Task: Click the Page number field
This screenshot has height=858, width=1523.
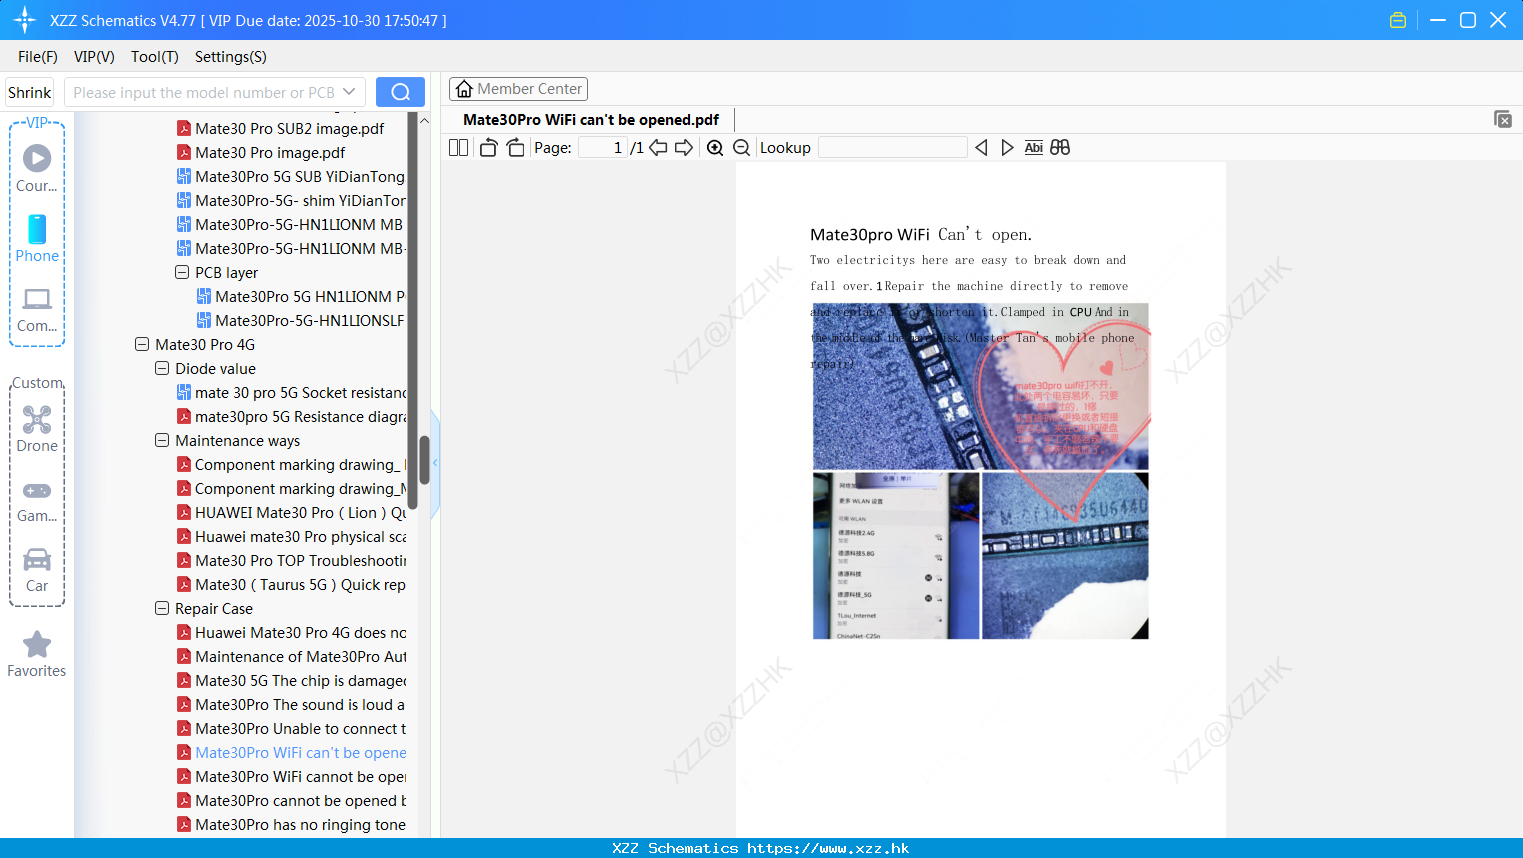Action: (603, 148)
